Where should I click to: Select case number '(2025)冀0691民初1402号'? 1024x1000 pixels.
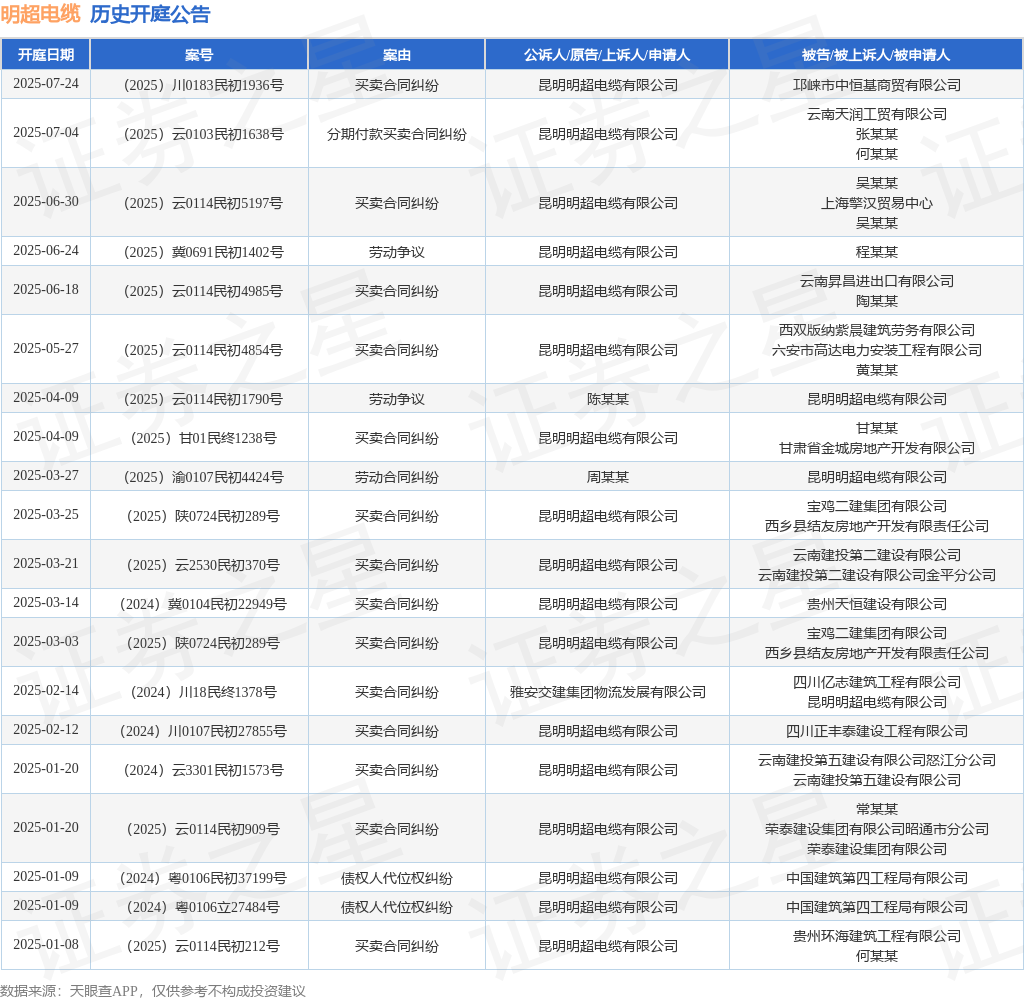[x=203, y=252]
